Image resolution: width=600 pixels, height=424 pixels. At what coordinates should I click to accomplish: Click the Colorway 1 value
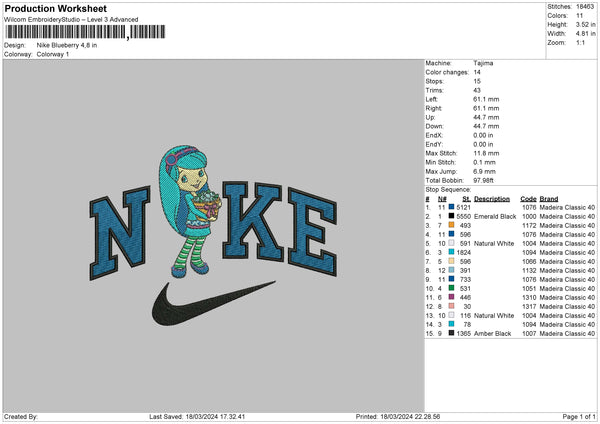[x=53, y=54]
